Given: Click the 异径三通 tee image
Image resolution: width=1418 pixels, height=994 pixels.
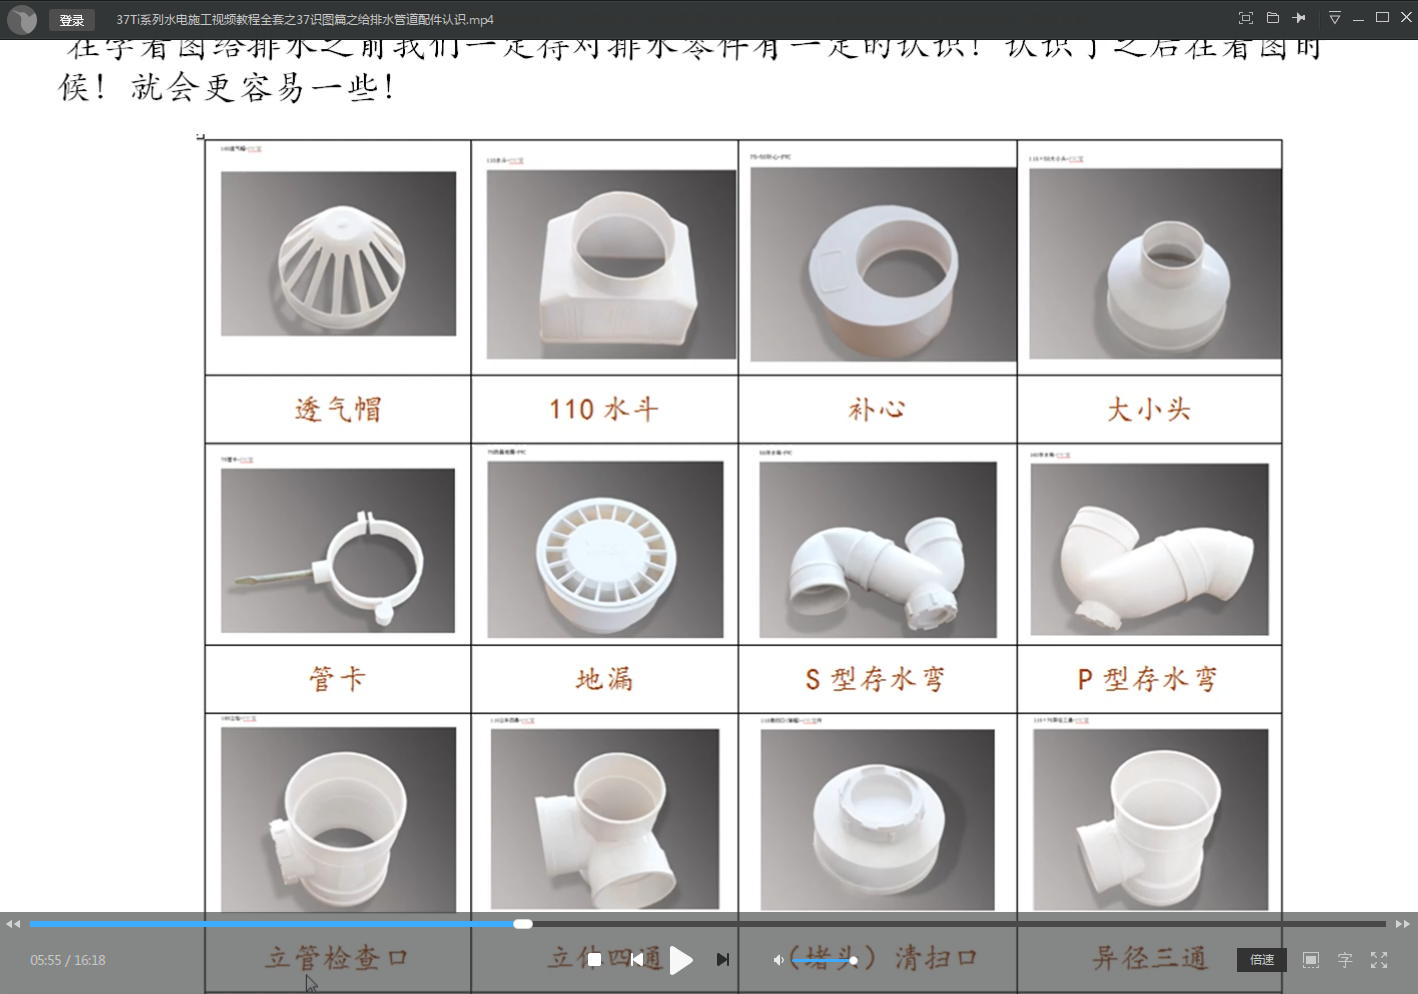Looking at the screenshot, I should click(x=1151, y=820).
